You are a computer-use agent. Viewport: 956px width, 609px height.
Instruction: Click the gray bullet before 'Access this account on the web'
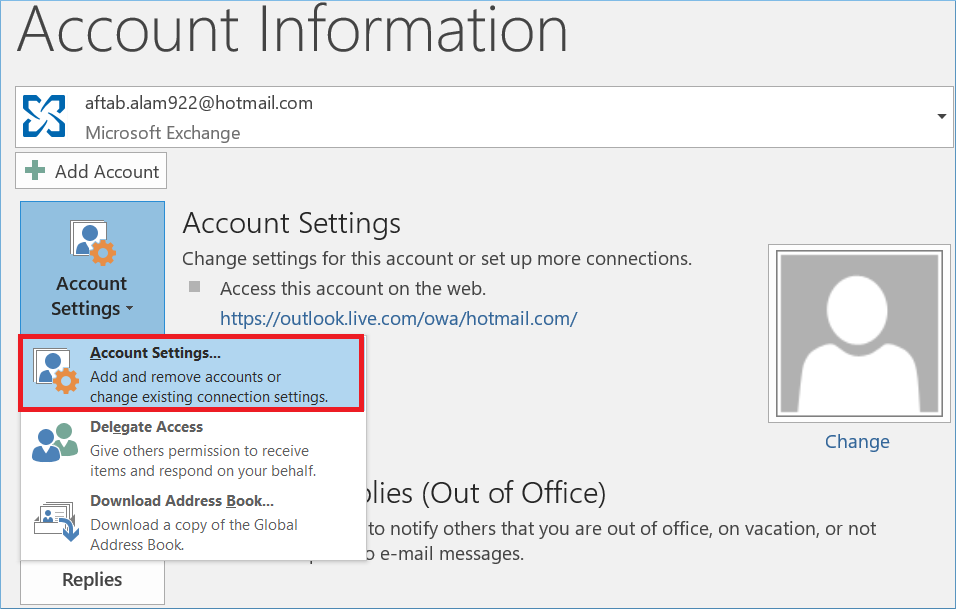tap(194, 287)
